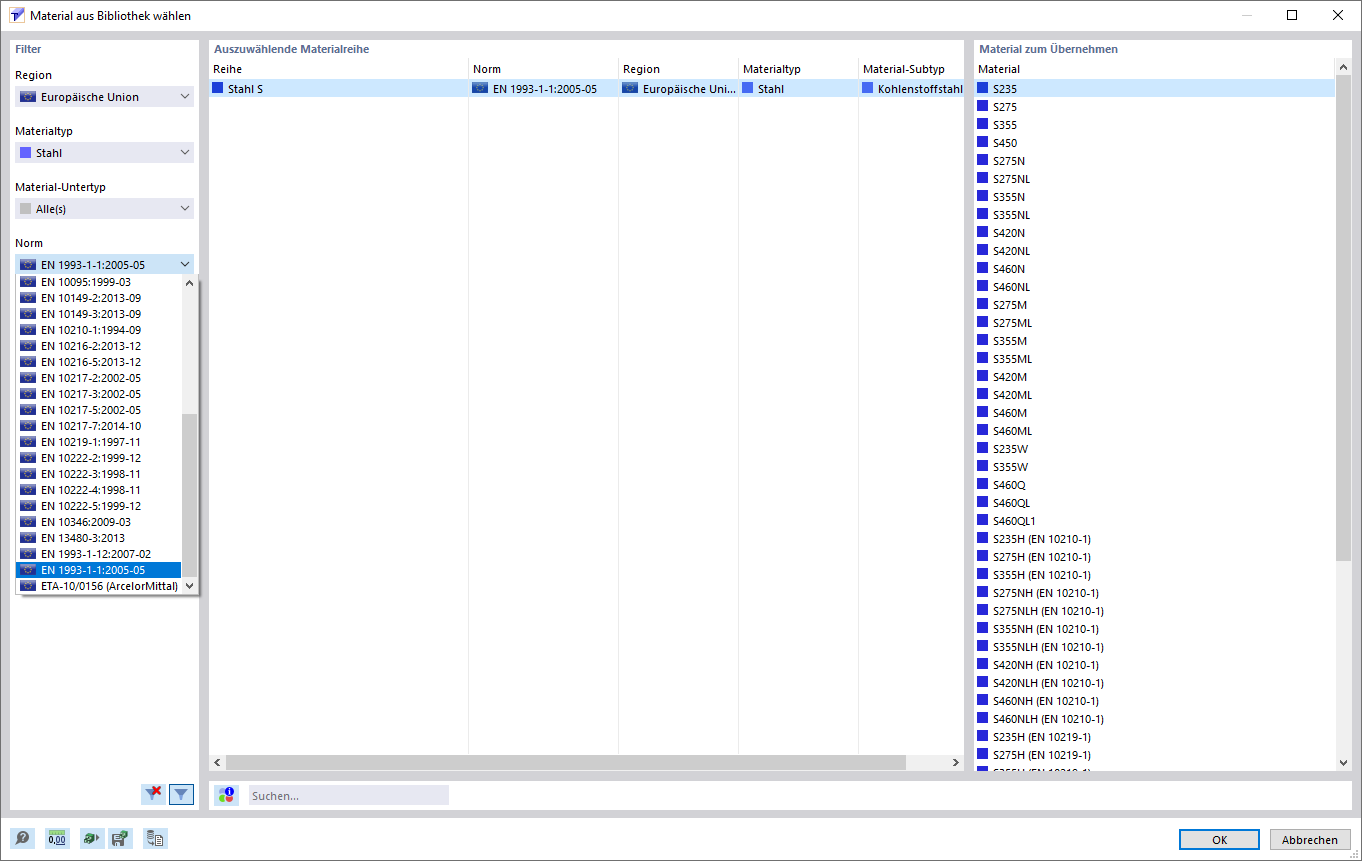
Task: Select material S275M
Action: point(1155,305)
